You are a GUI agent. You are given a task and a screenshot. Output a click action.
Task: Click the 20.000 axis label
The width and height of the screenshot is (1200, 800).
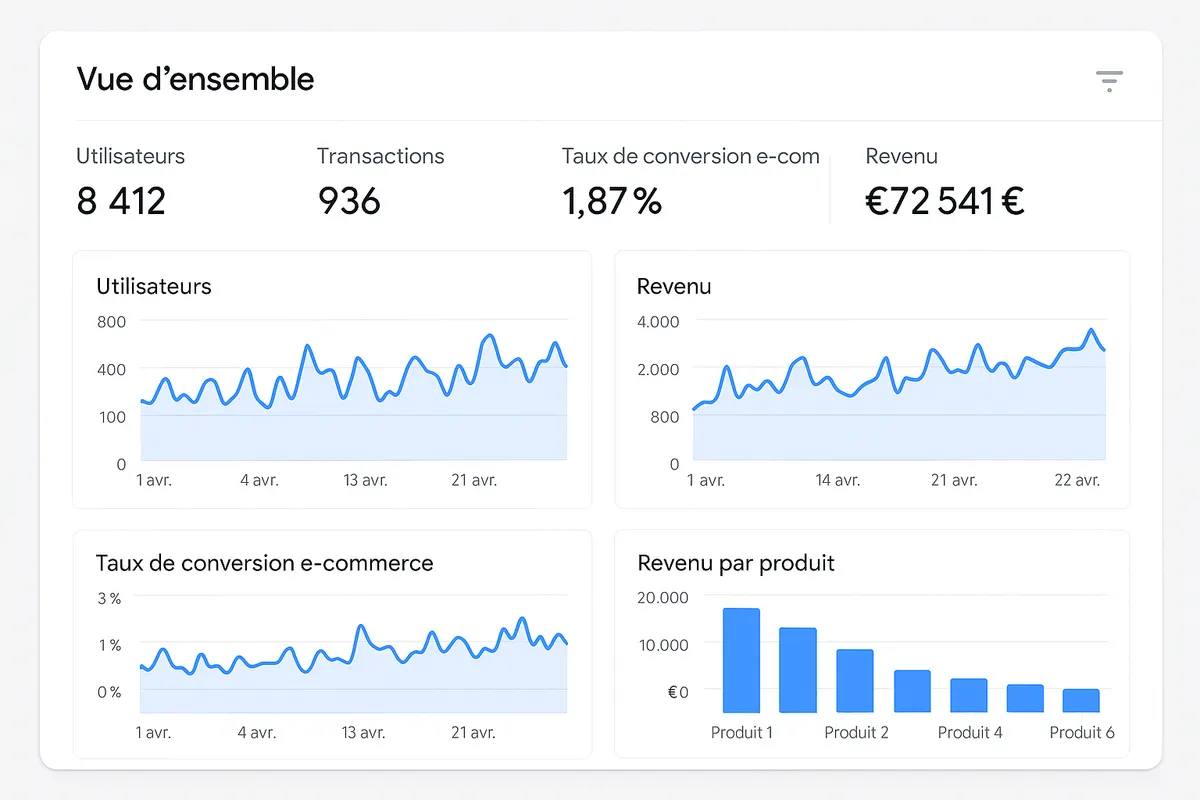click(x=663, y=598)
